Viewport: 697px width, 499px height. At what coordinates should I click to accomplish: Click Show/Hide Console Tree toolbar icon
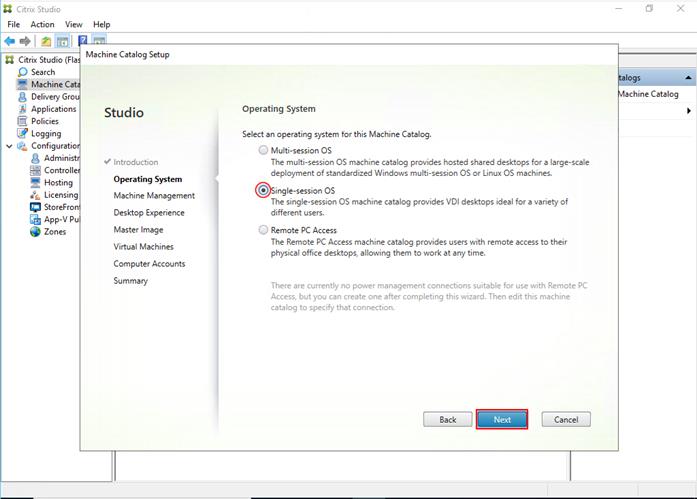[63, 42]
